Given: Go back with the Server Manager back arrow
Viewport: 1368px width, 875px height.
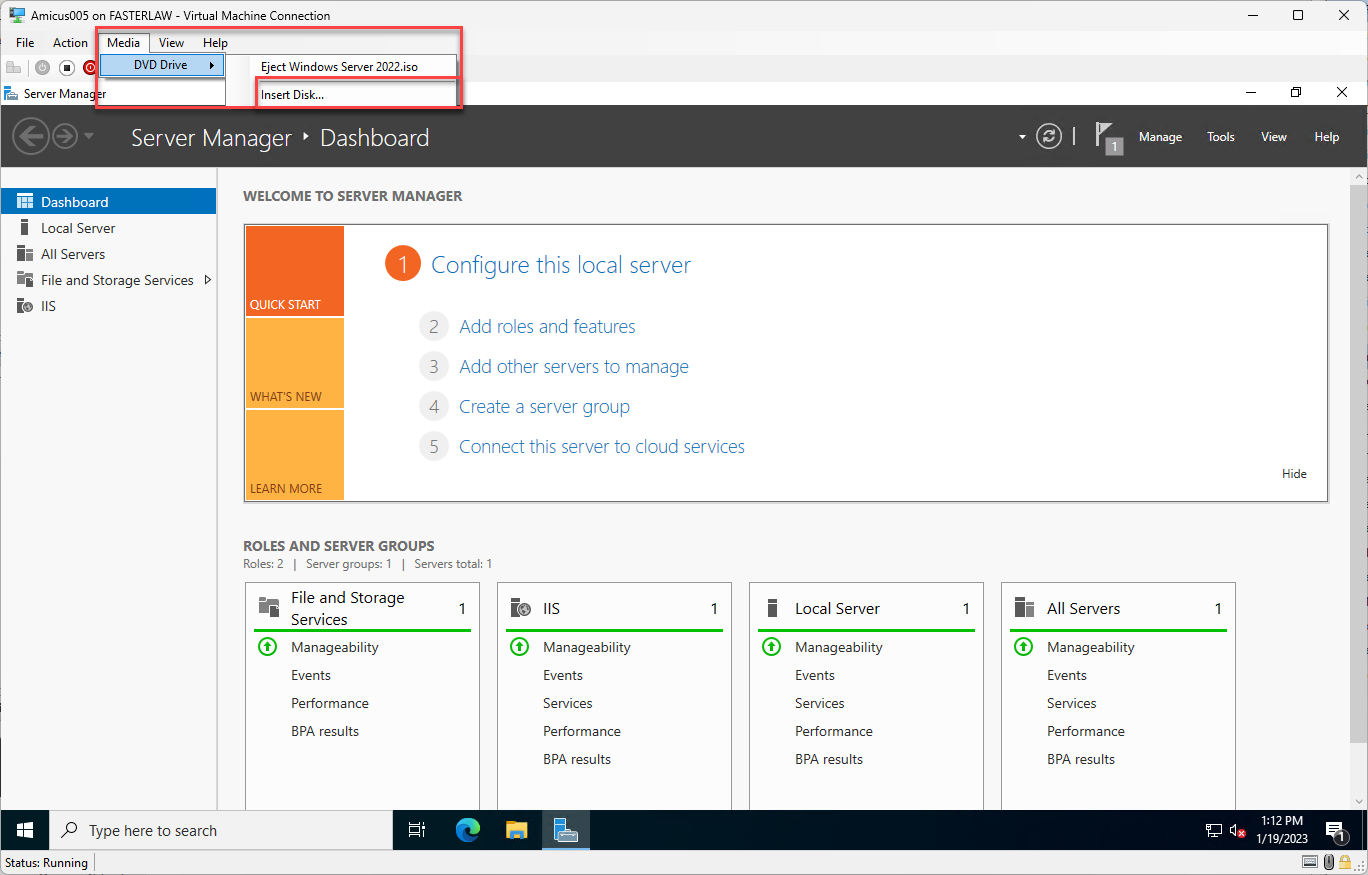Looking at the screenshot, I should [31, 136].
